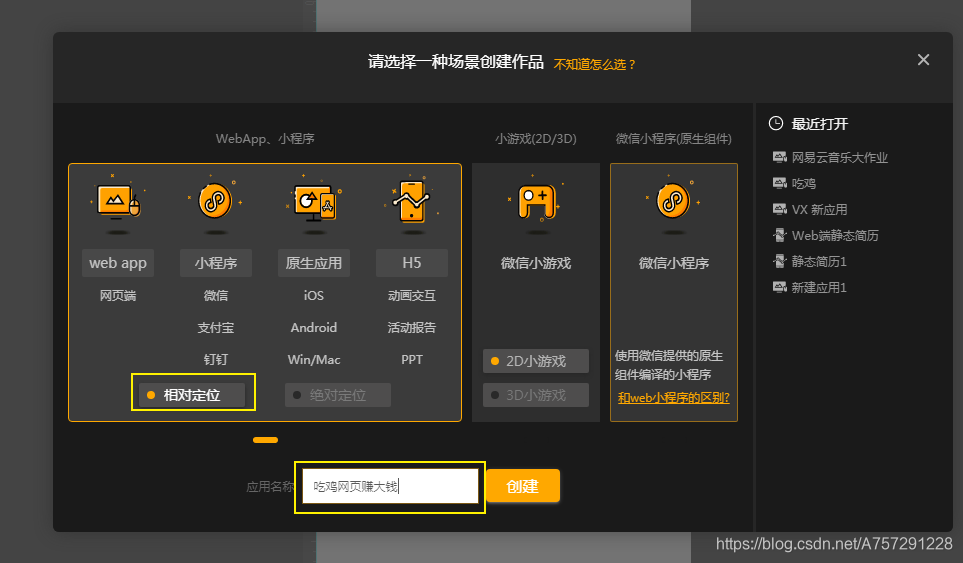Click the 微信小游戏 label
963x563 pixels.
536,263
